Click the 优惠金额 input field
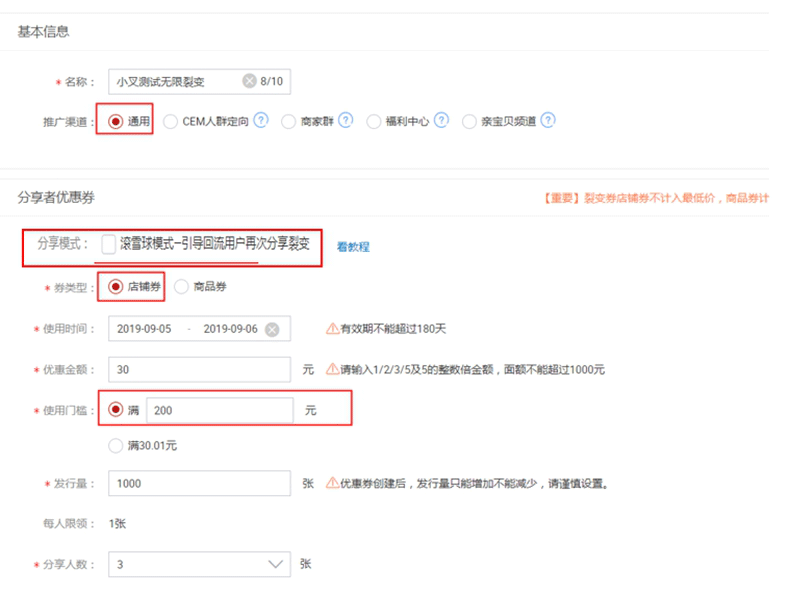 point(199,369)
